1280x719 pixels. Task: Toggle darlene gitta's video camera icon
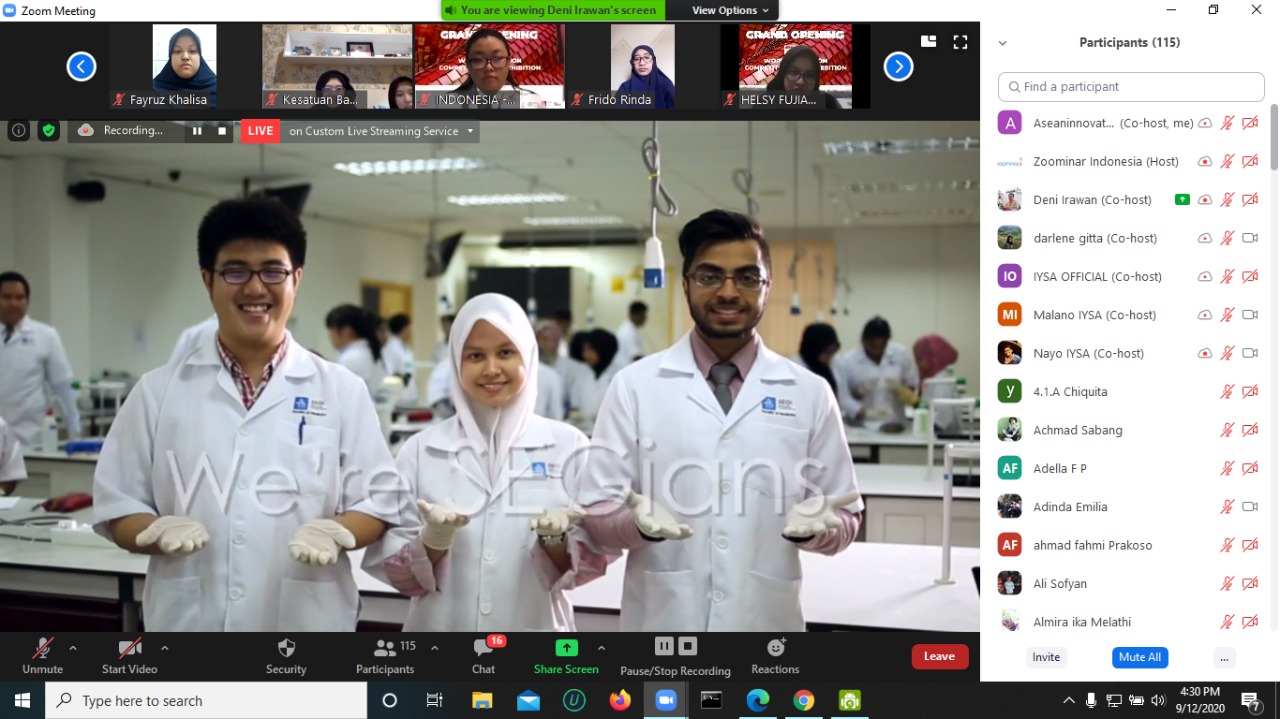click(x=1249, y=238)
